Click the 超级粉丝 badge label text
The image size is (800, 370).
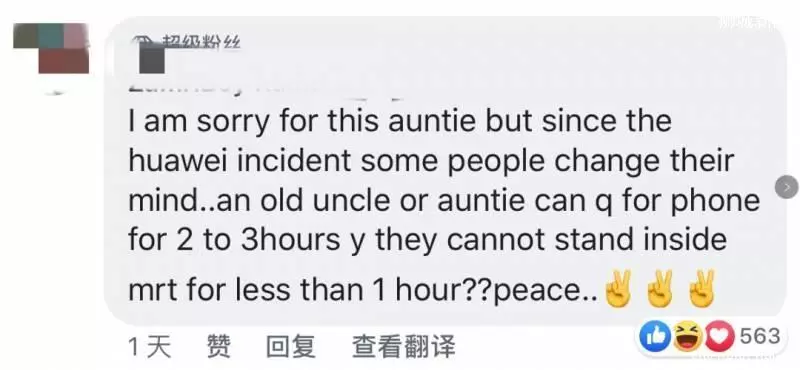202,43
